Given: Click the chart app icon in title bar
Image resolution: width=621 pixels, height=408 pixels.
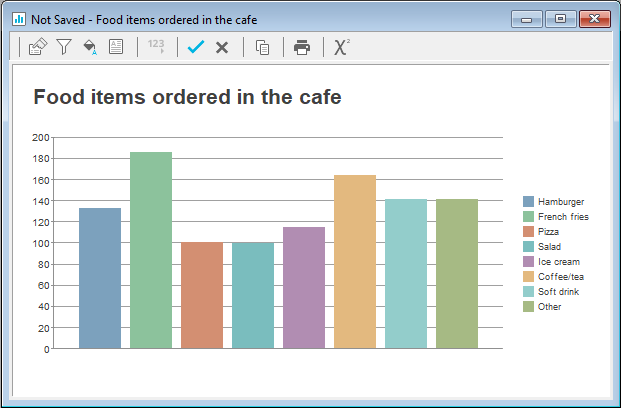Looking at the screenshot, I should (19, 19).
